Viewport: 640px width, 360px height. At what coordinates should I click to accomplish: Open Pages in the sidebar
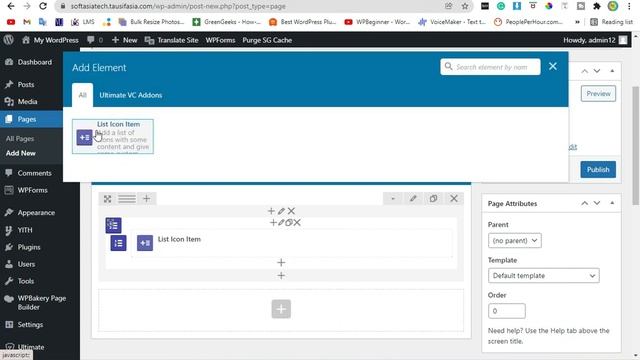tap(27, 119)
